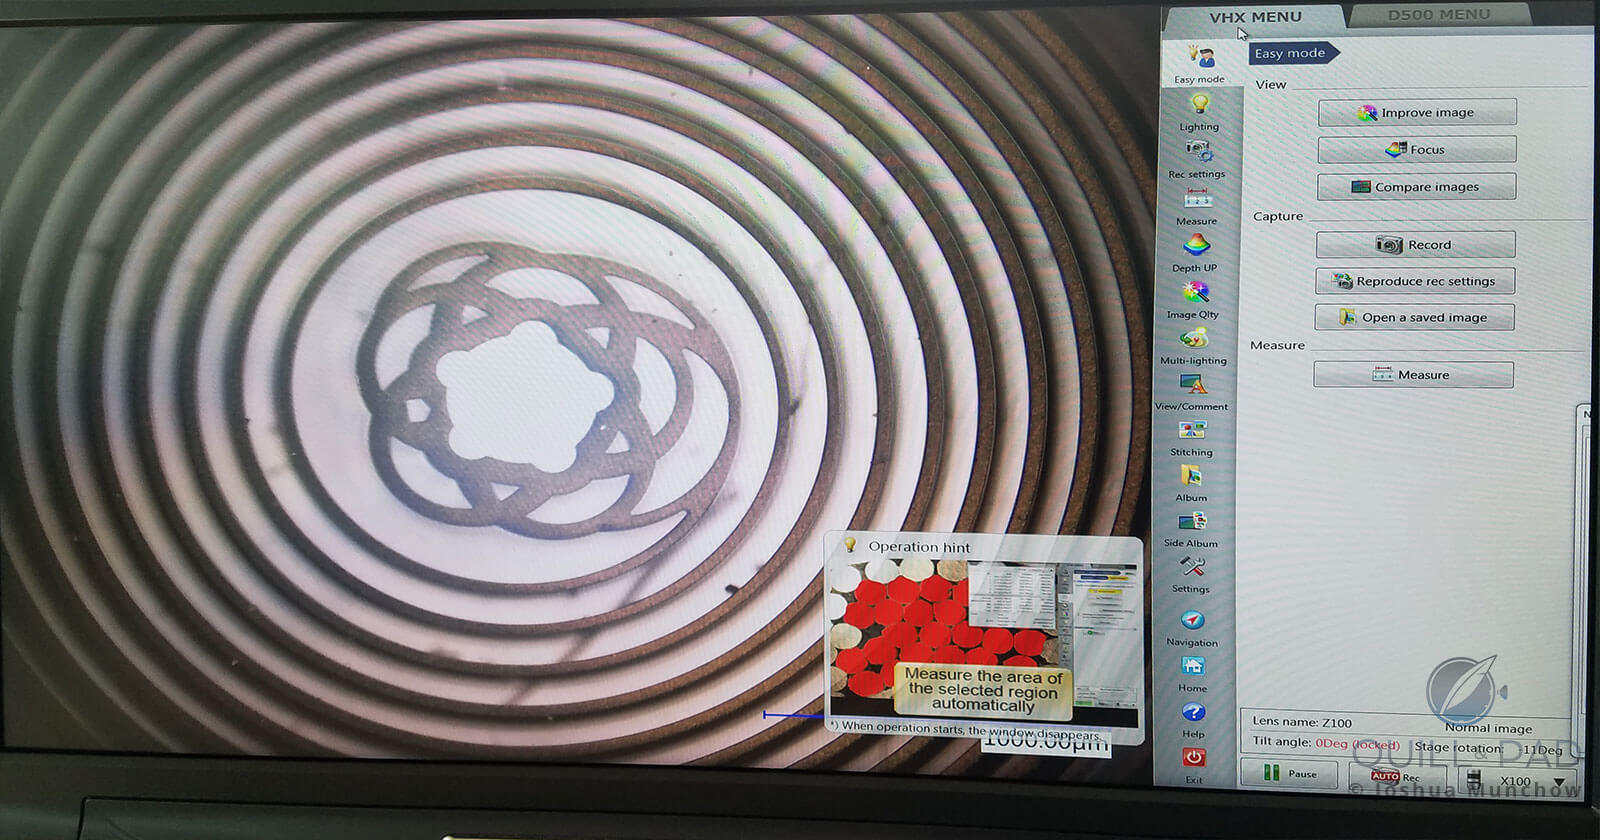Click the Compare images button

pos(1416,186)
